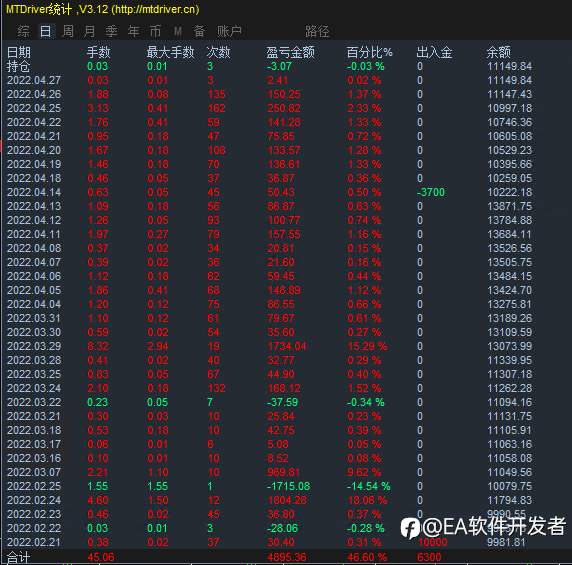Click profit value 1734.04
The height and width of the screenshot is (565, 572).
287,346
